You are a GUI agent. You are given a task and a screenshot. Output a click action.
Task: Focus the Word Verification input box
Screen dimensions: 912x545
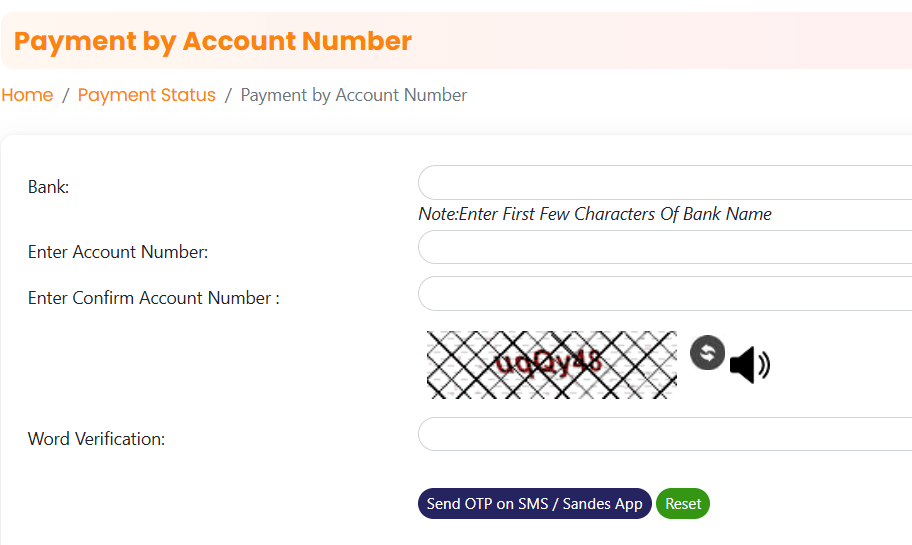(665, 434)
